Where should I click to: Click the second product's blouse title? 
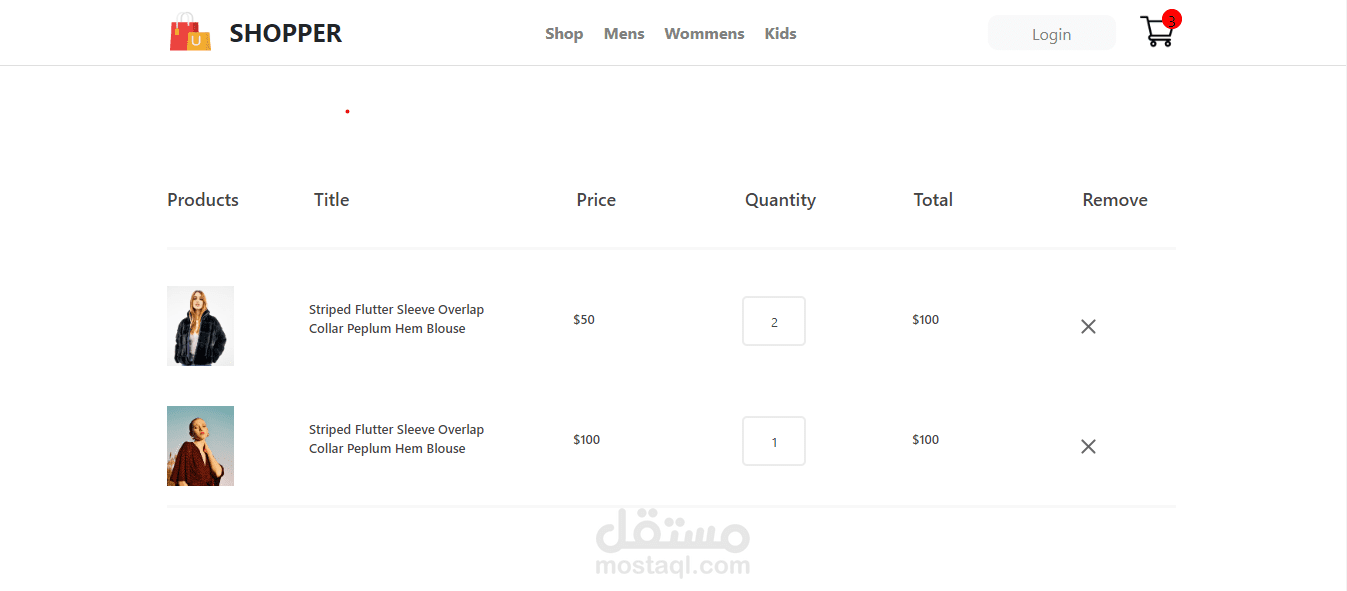396,439
